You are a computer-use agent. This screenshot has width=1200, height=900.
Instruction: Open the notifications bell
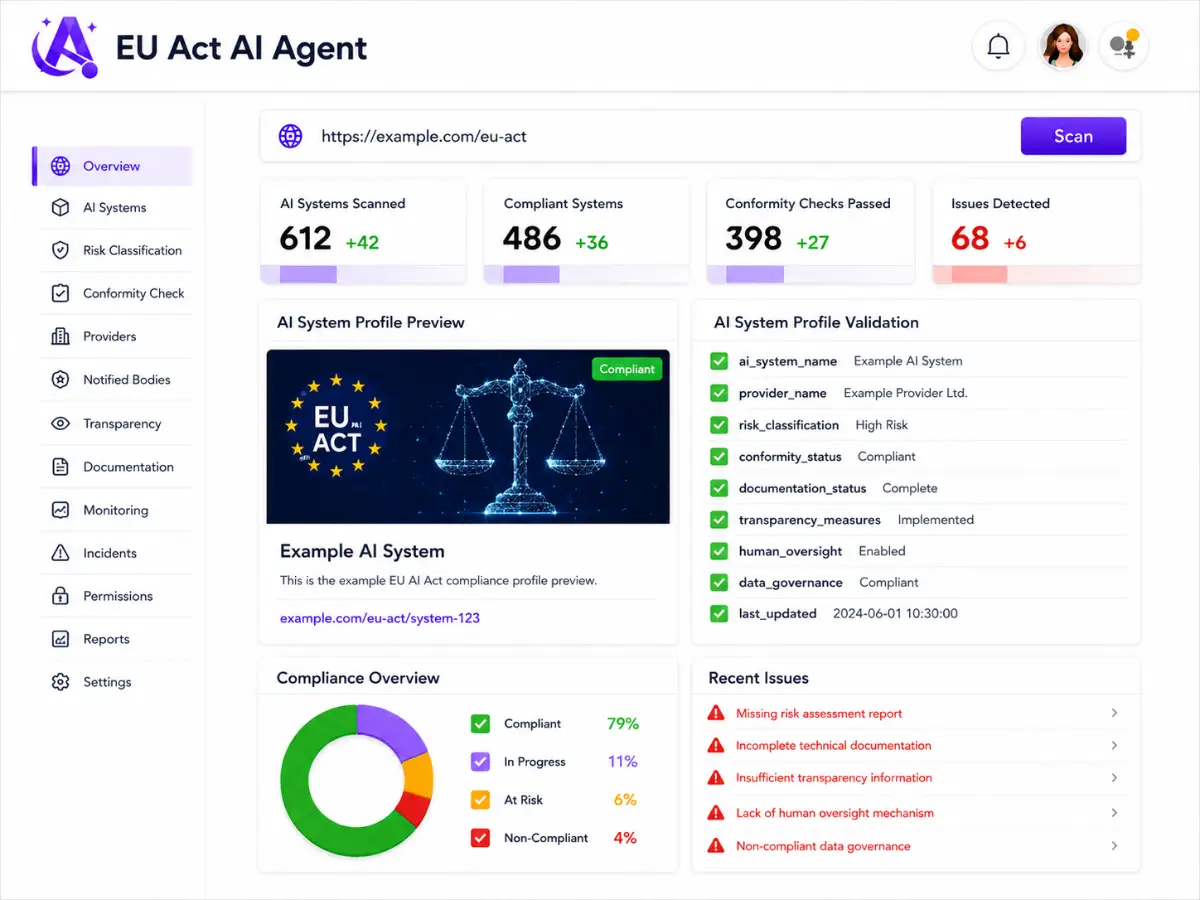click(998, 46)
